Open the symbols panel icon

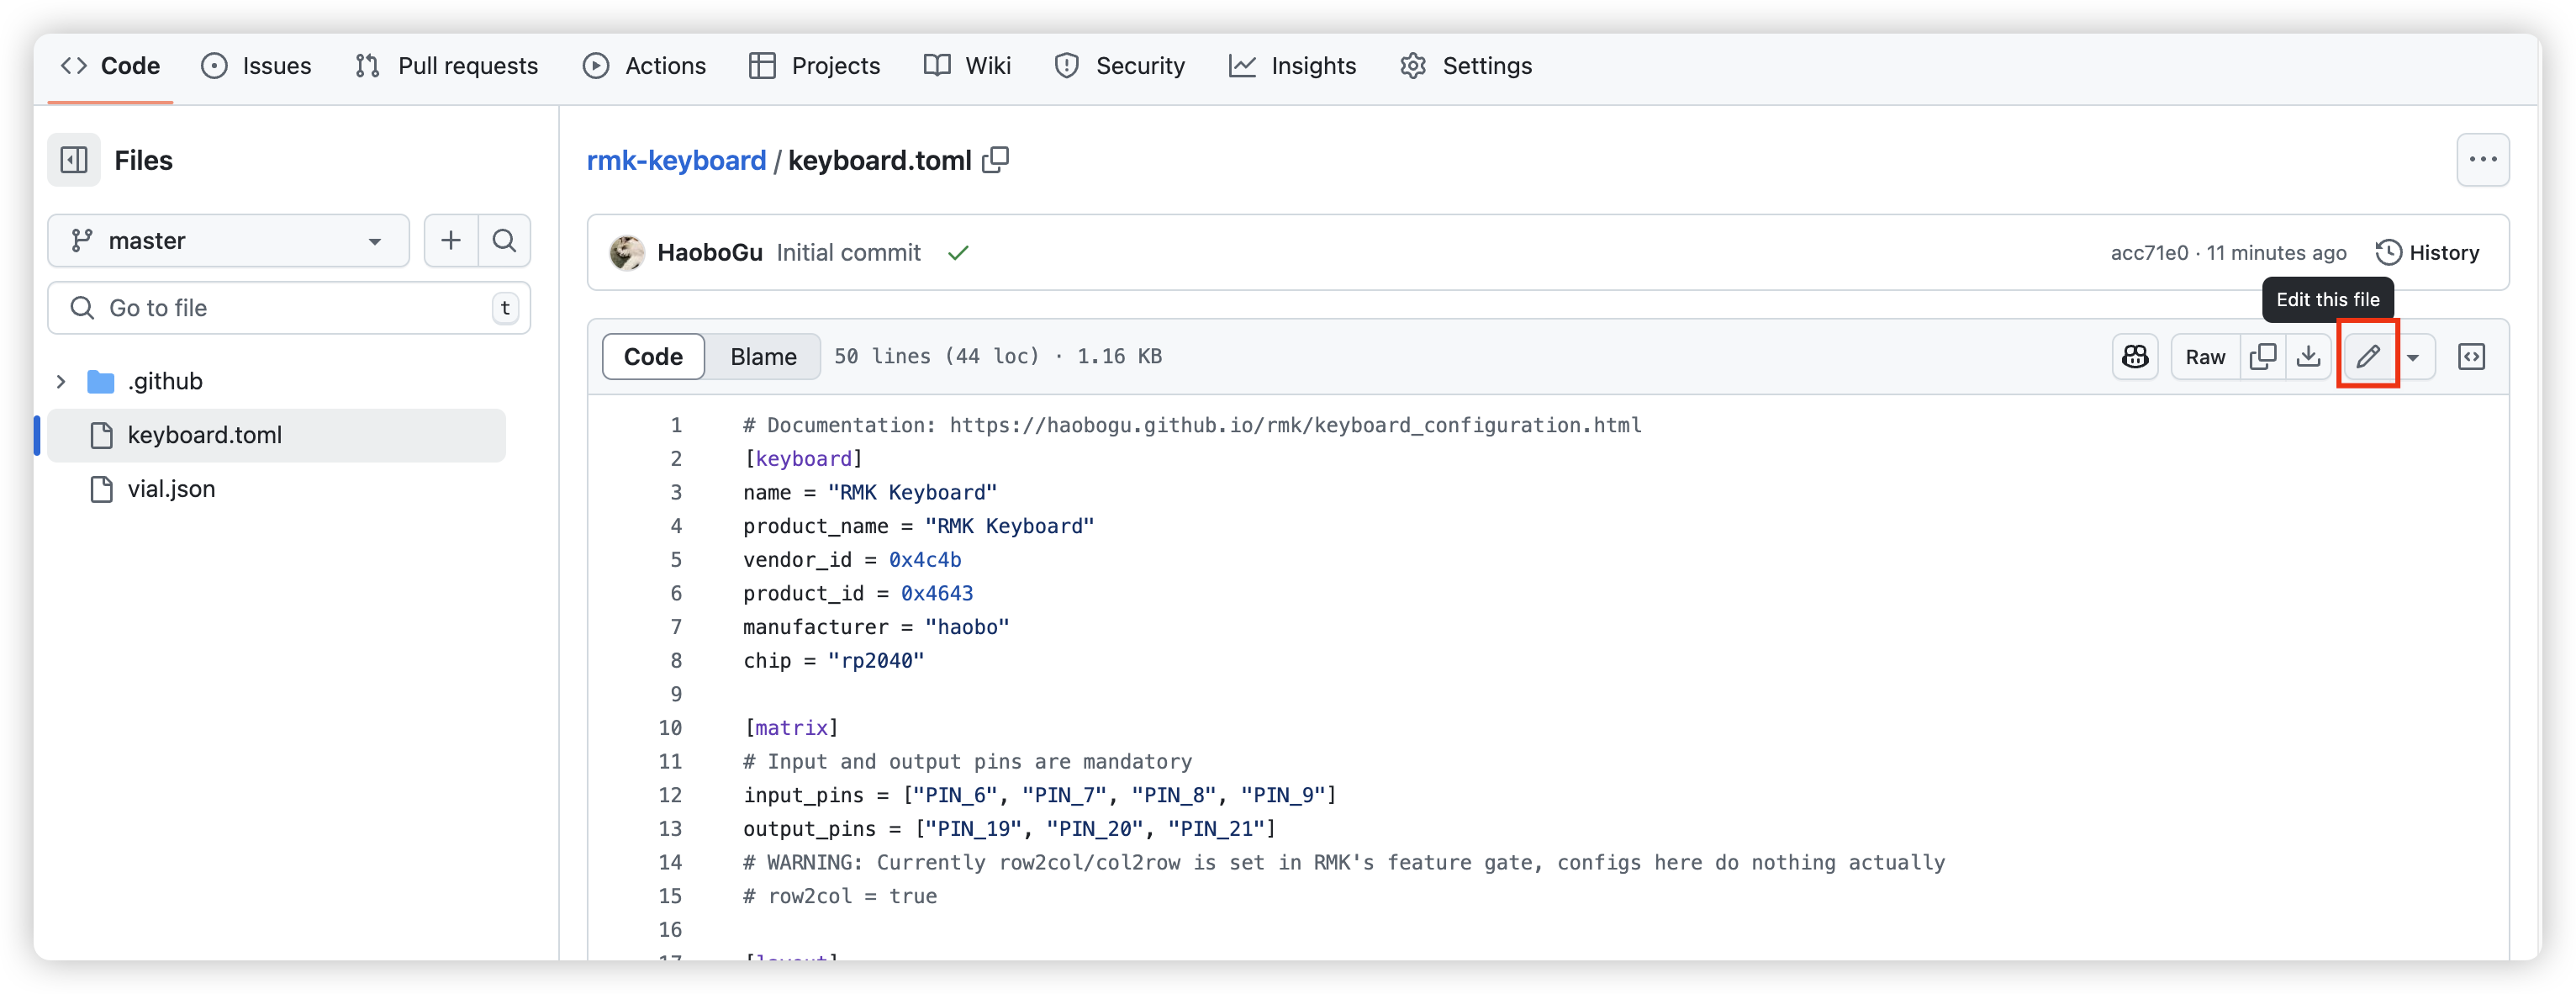pyautogui.click(x=2471, y=356)
